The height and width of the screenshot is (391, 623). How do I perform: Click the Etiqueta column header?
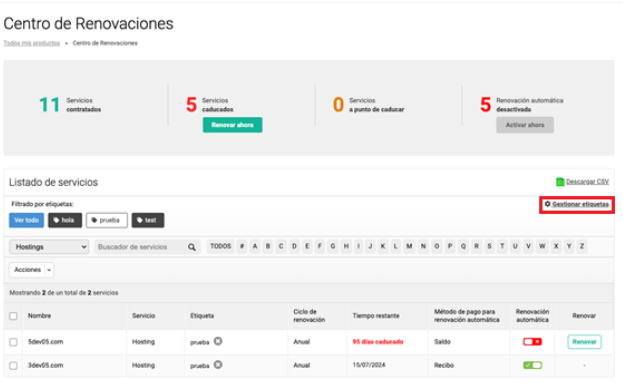[x=202, y=316]
